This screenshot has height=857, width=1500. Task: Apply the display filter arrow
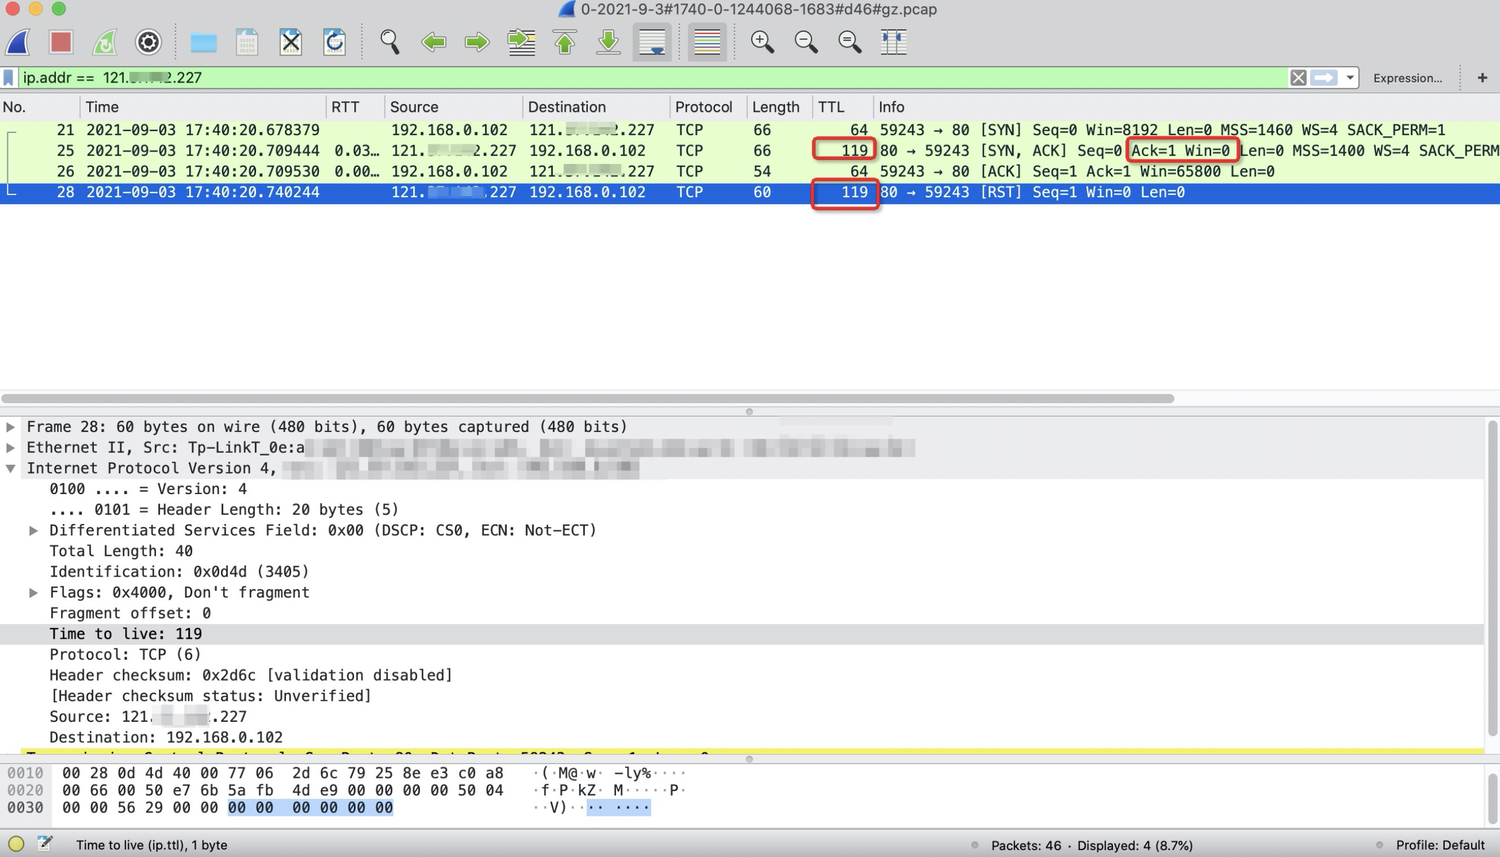tap(1324, 77)
